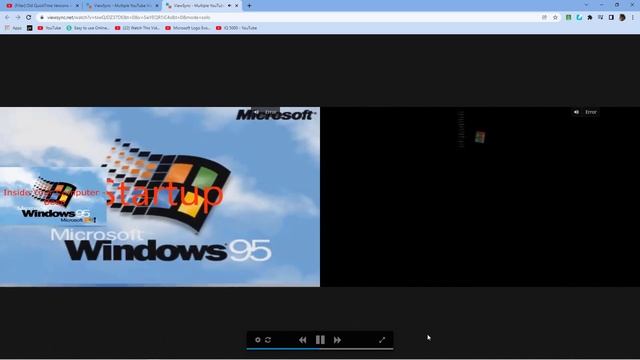The width and height of the screenshot is (640, 360).
Task: Pause the synced ViewSync videos
Action: 320,340
